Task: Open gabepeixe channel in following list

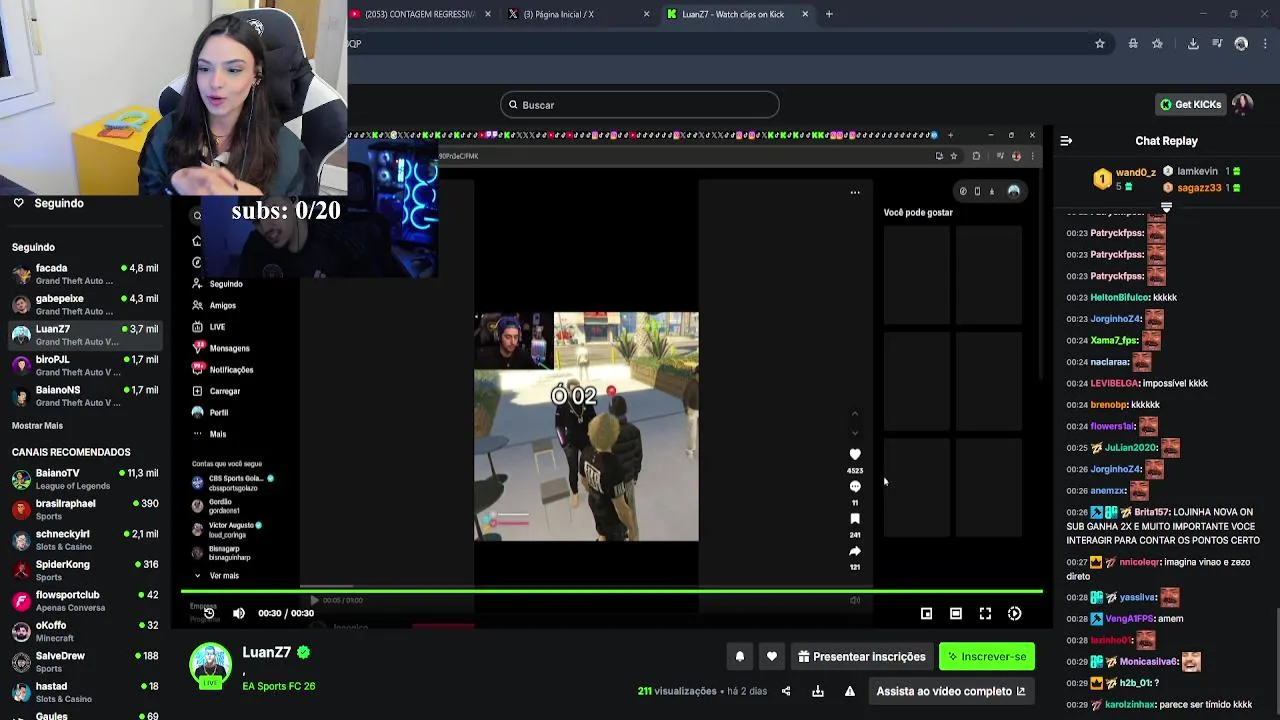Action: 85,304
